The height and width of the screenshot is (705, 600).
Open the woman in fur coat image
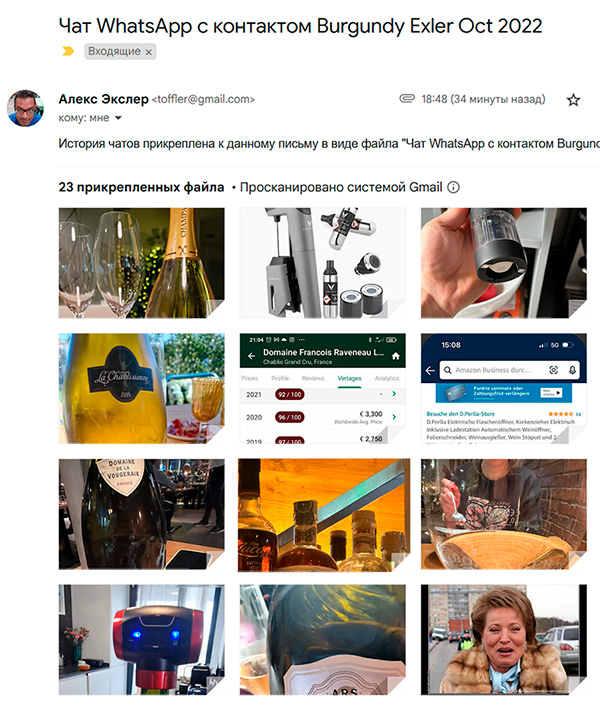pyautogui.click(x=504, y=640)
